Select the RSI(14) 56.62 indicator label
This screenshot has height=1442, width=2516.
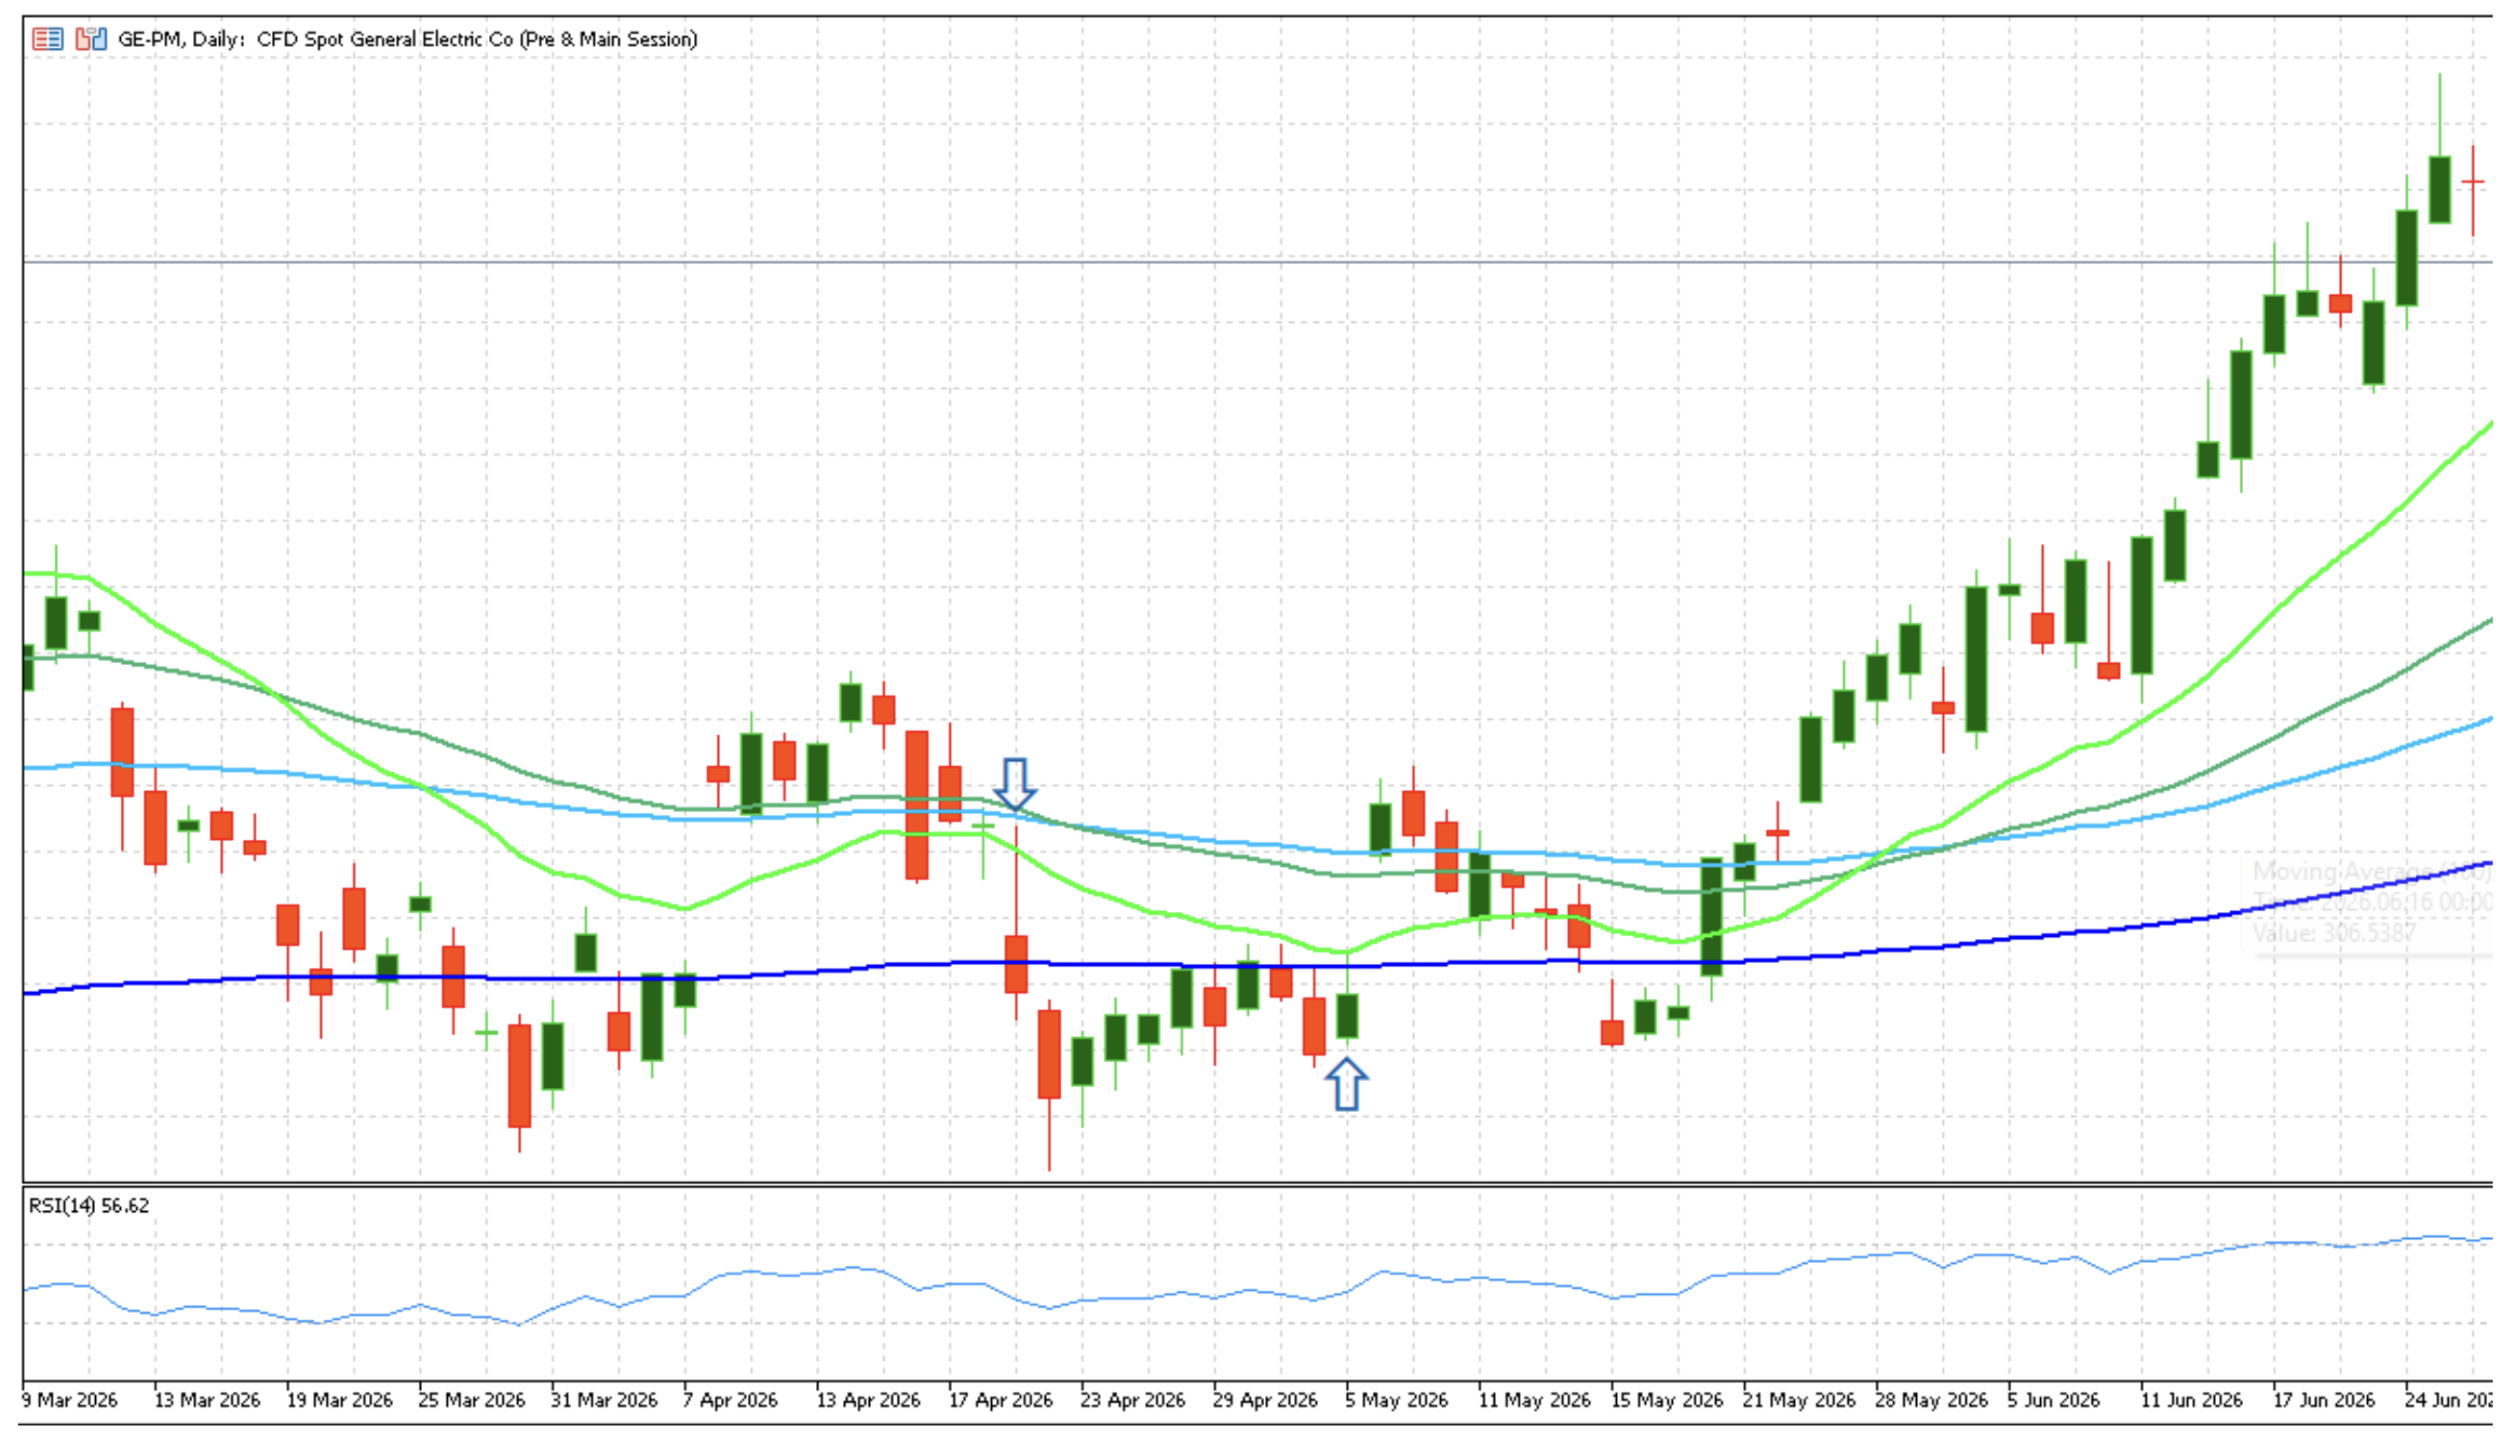tap(89, 1206)
